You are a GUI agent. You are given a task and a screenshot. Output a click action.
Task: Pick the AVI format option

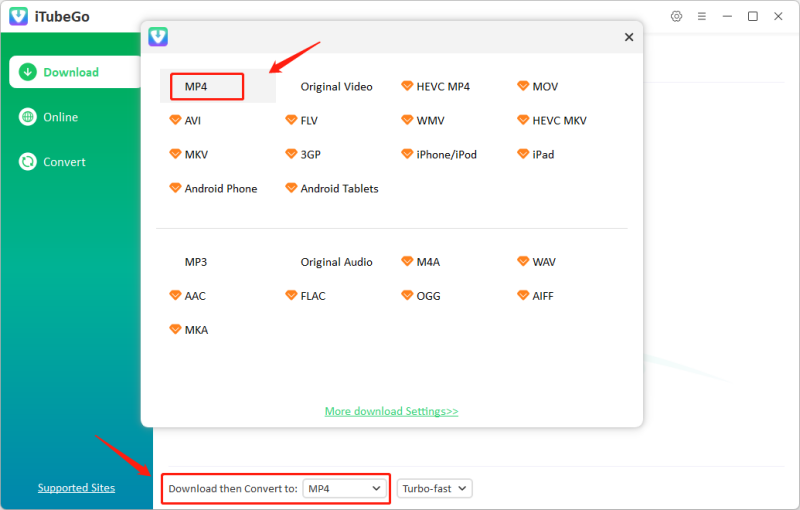click(x=192, y=121)
